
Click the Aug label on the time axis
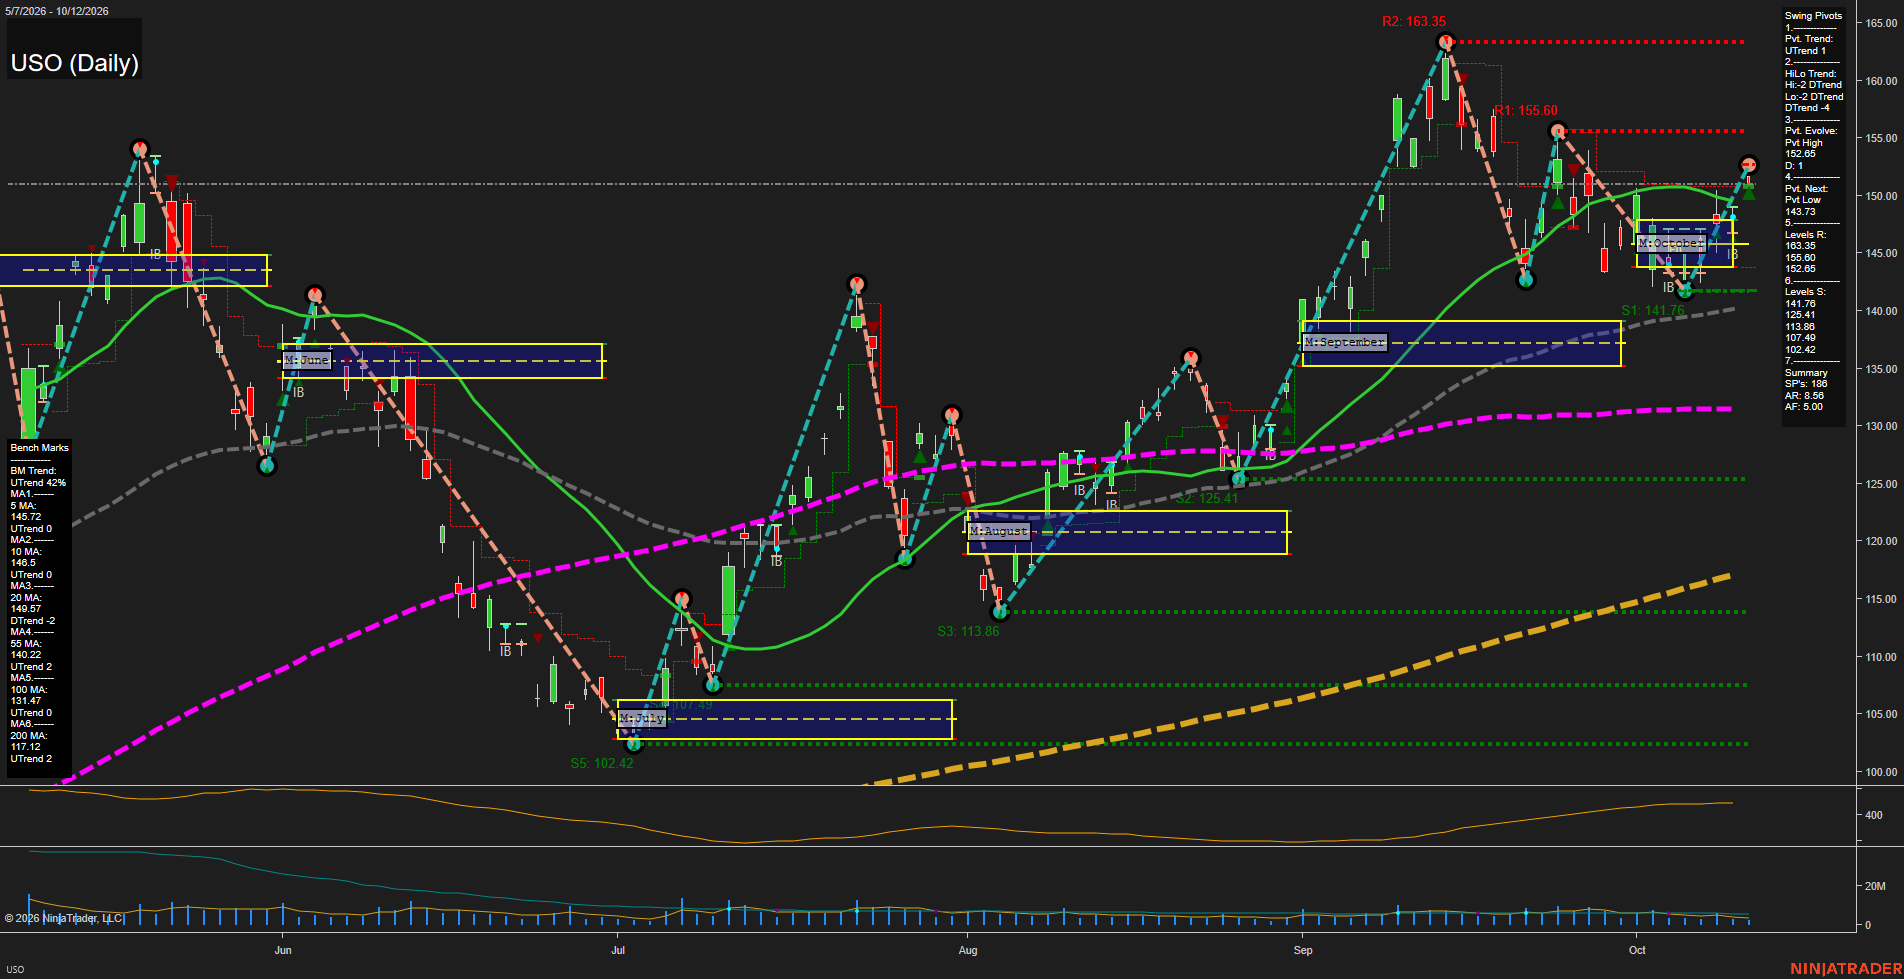click(x=968, y=950)
